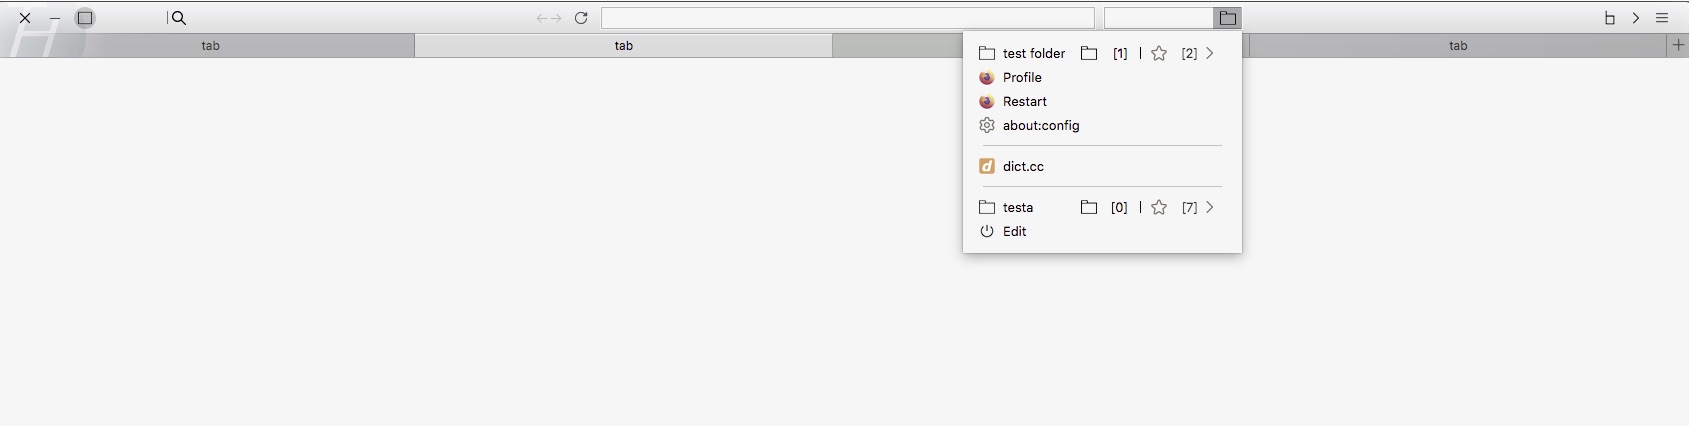The image size is (1689, 426).
Task: Open the dict.cc bookmark
Action: [x=1023, y=166]
